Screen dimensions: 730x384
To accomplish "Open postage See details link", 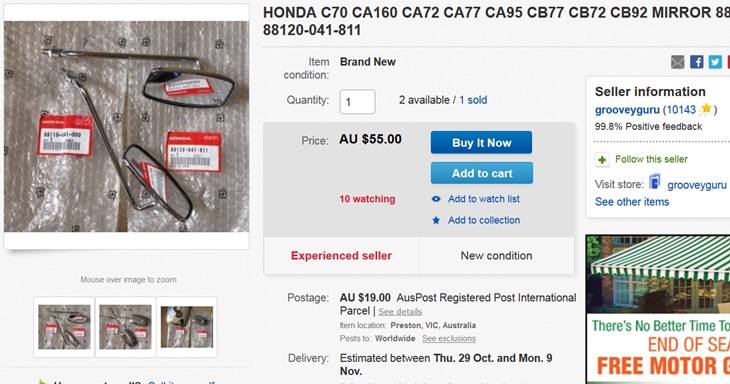I will point(400,312).
